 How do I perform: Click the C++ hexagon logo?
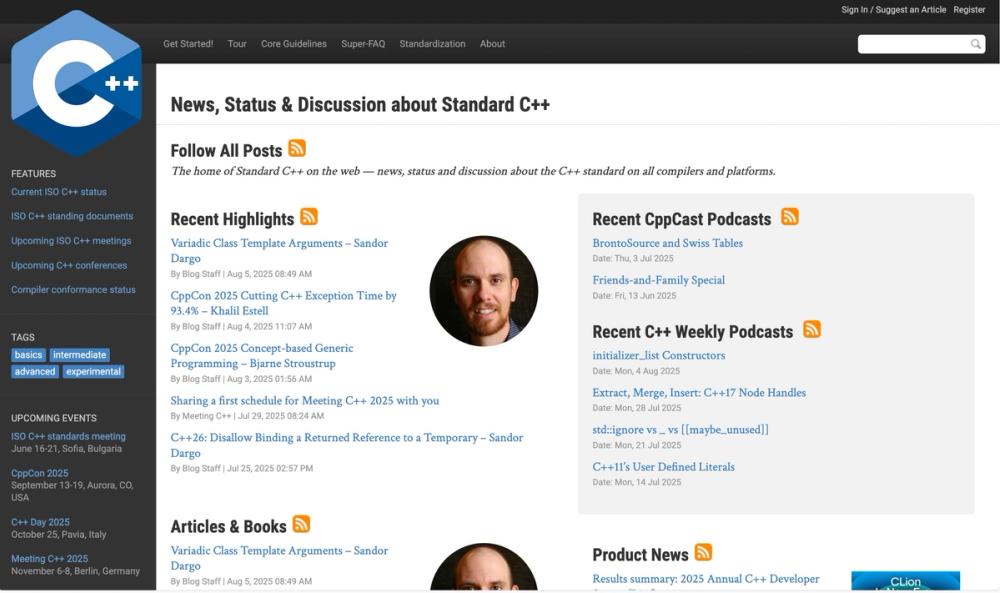[x=77, y=83]
